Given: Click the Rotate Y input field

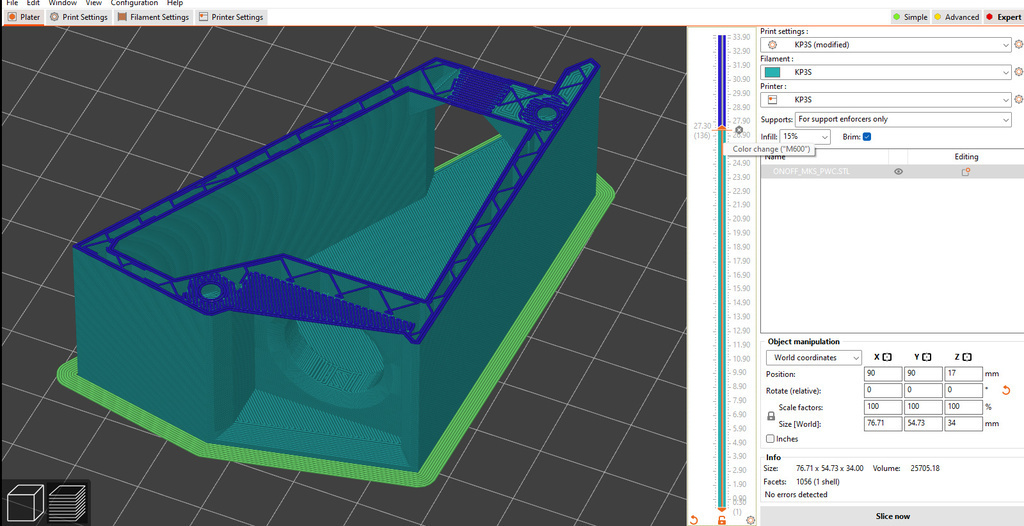Looking at the screenshot, I should coord(923,390).
